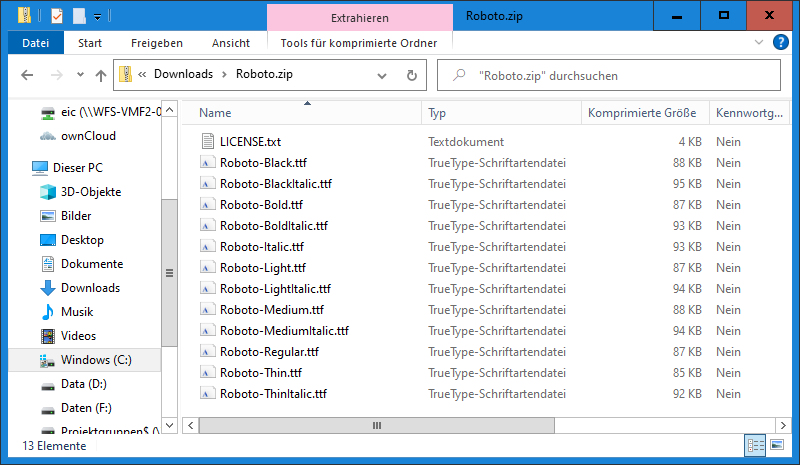
Task: Switch to the large icons view button
Action: [777, 446]
